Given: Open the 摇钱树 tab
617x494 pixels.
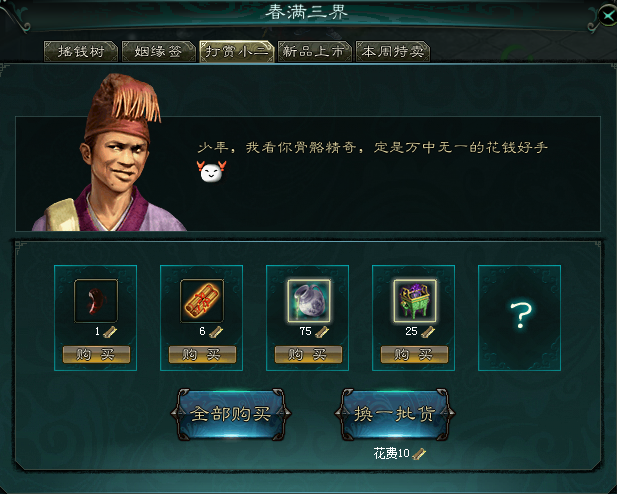Looking at the screenshot, I should (81, 51).
